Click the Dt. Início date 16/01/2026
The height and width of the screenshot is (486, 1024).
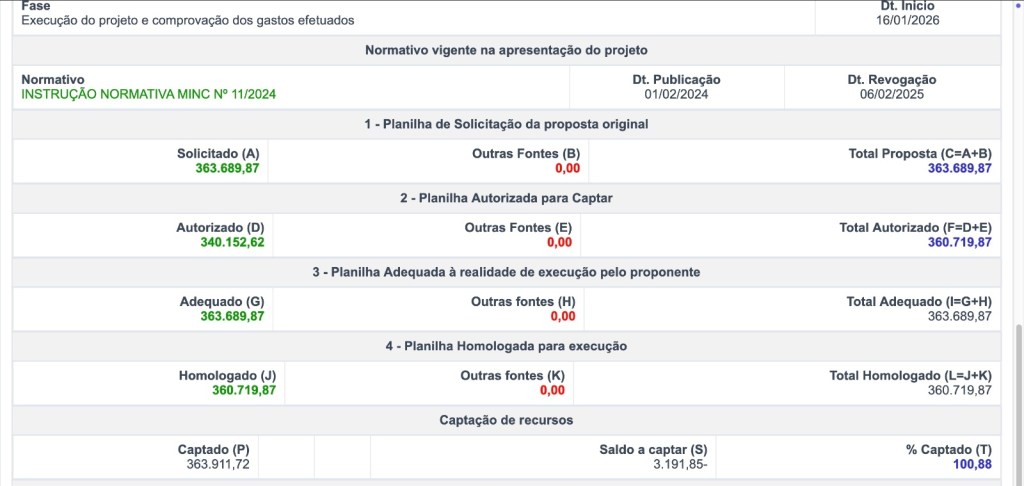[x=907, y=20]
